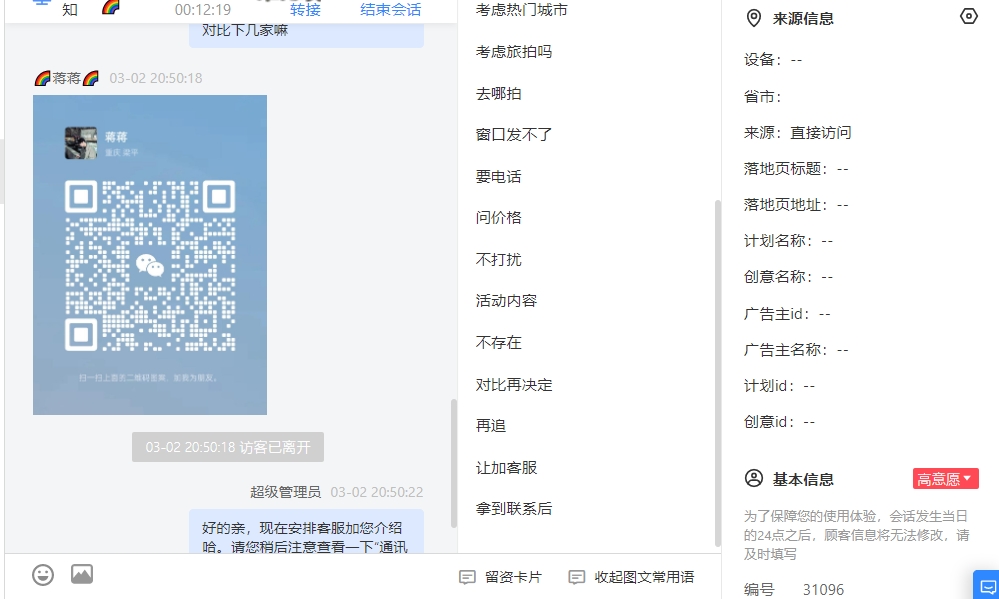Click the 留资卡片 card icon

467,577
